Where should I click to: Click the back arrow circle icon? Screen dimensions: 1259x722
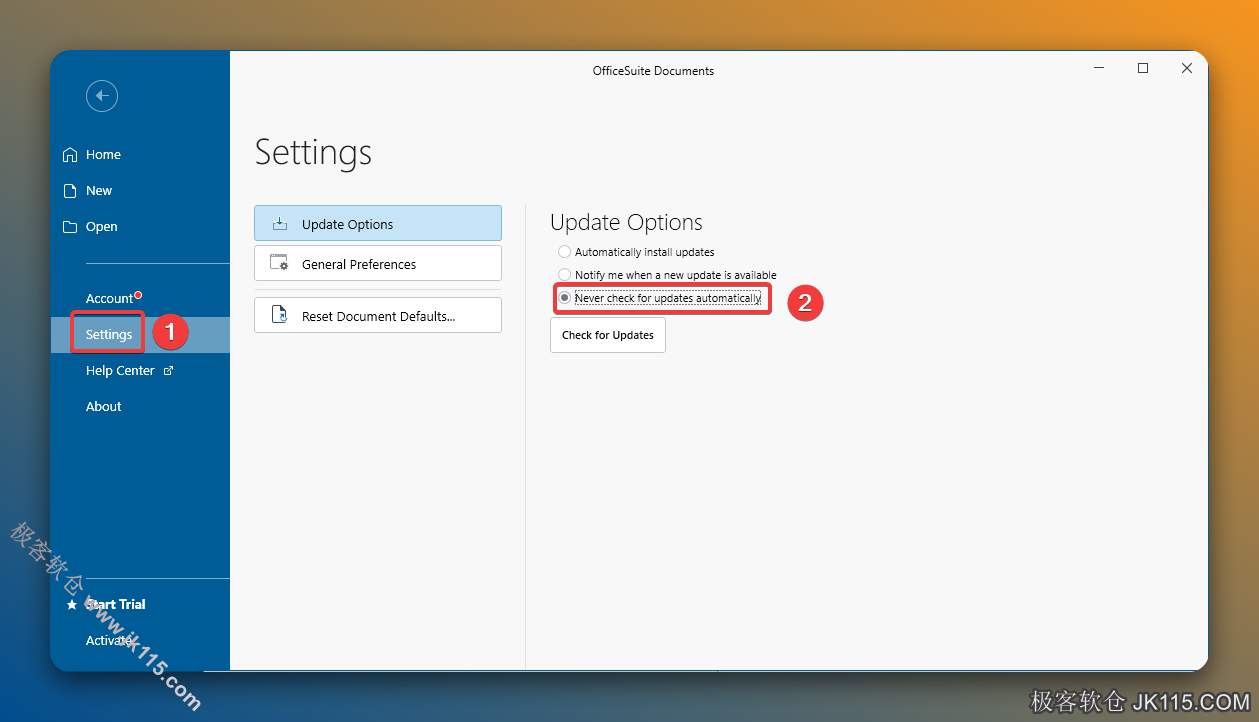point(102,96)
